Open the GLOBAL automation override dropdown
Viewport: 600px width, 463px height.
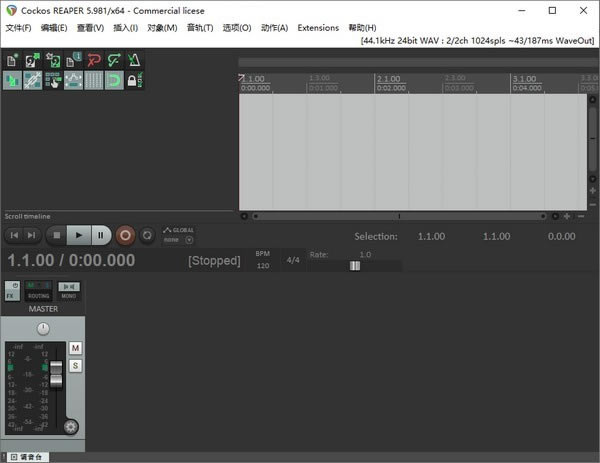click(x=179, y=234)
